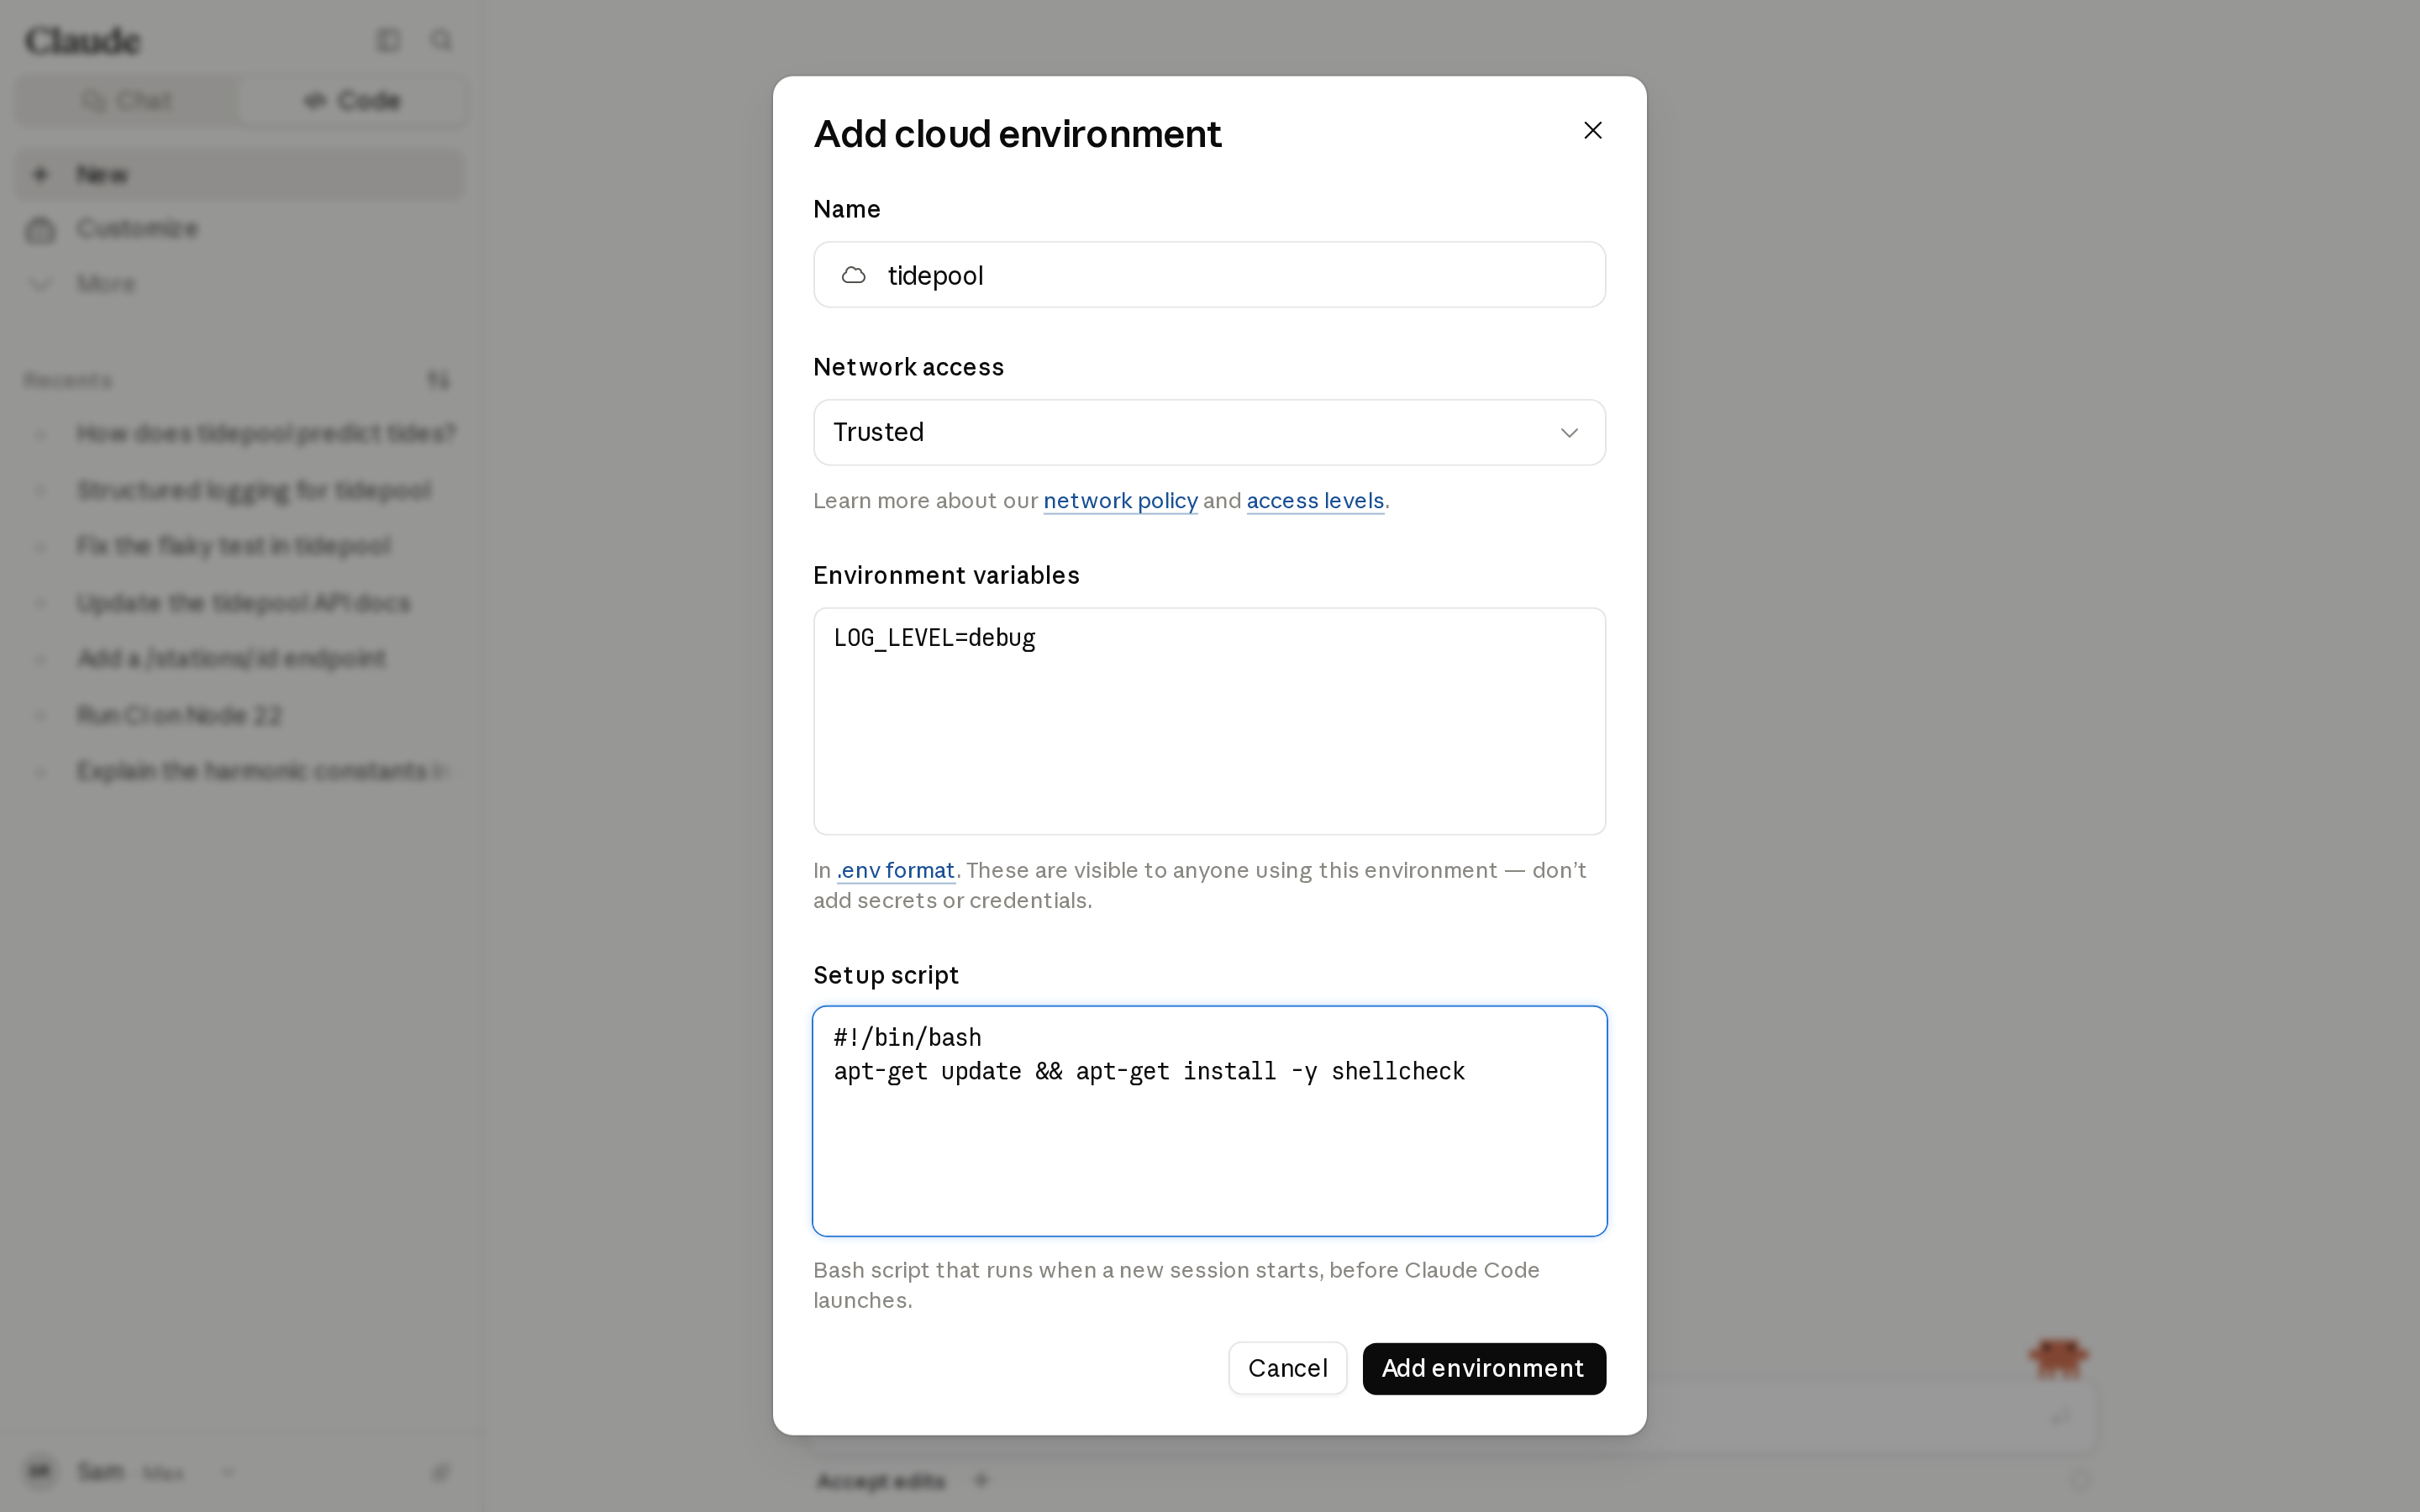The width and height of the screenshot is (2420, 1512).
Task: Click the Claude logo in sidebar
Action: coord(82,41)
